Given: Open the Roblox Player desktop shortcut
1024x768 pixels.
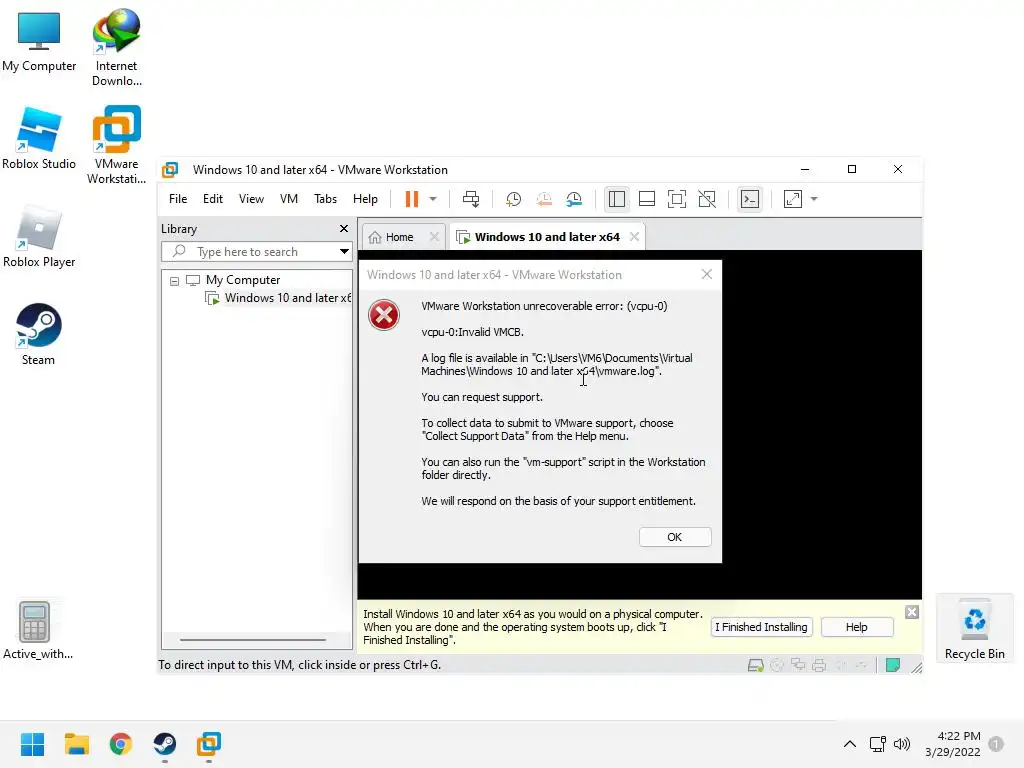Looking at the screenshot, I should point(39,236).
